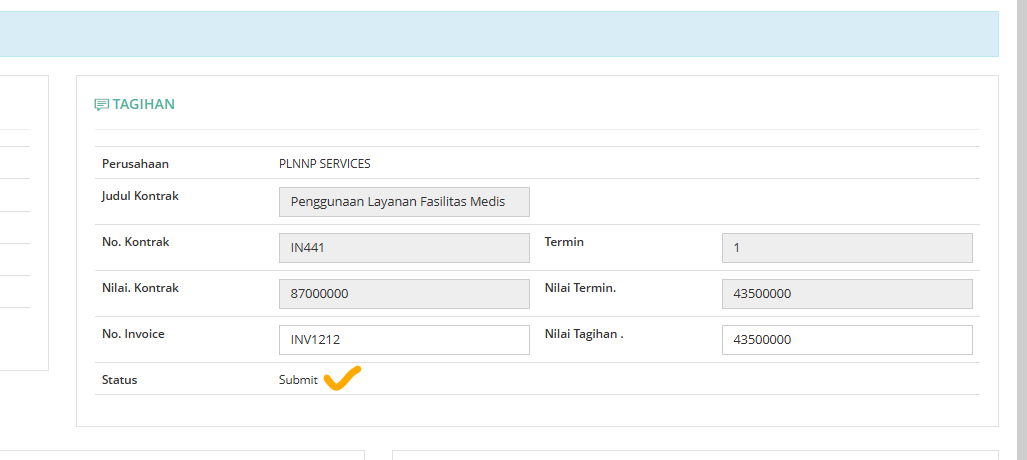Click the Judul Kontrak label
1027x460 pixels.
click(140, 196)
